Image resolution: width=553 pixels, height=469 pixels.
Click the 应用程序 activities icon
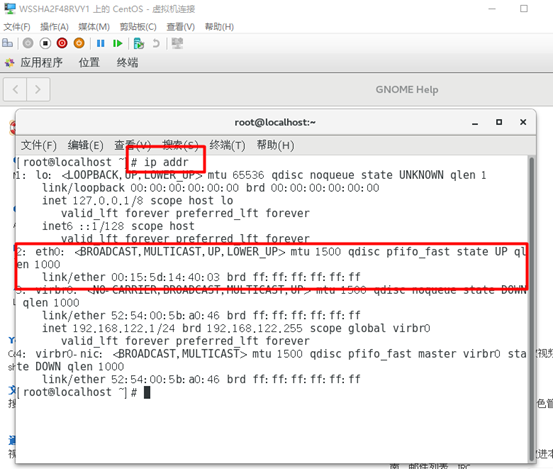coord(10,63)
